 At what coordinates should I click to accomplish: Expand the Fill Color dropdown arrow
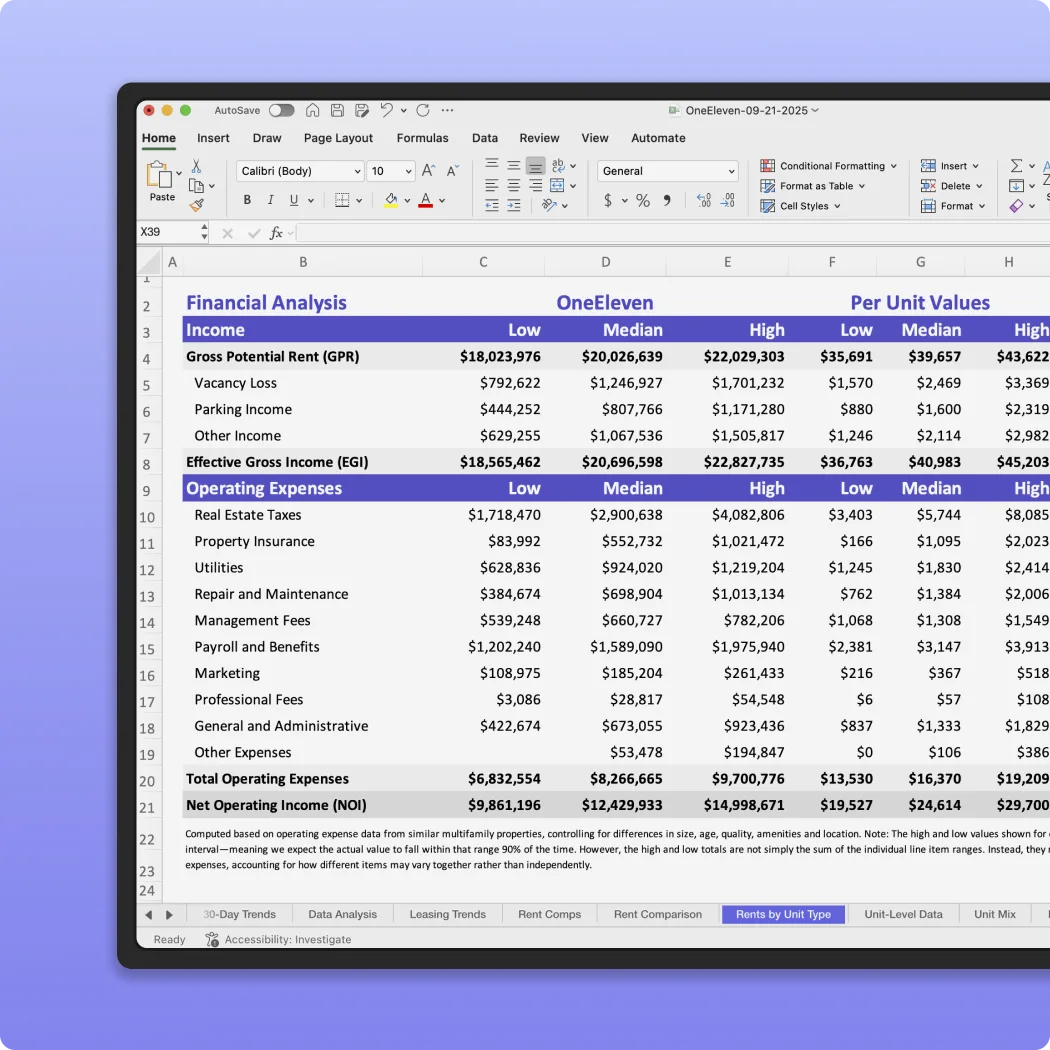click(405, 200)
